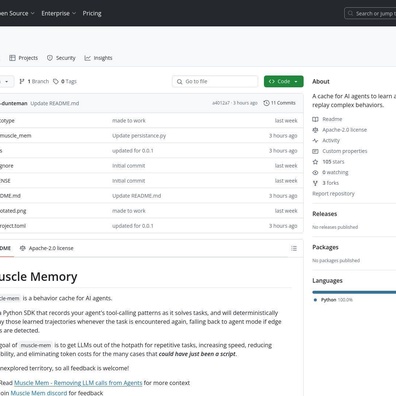Click the blue Python color dot

point(315,300)
